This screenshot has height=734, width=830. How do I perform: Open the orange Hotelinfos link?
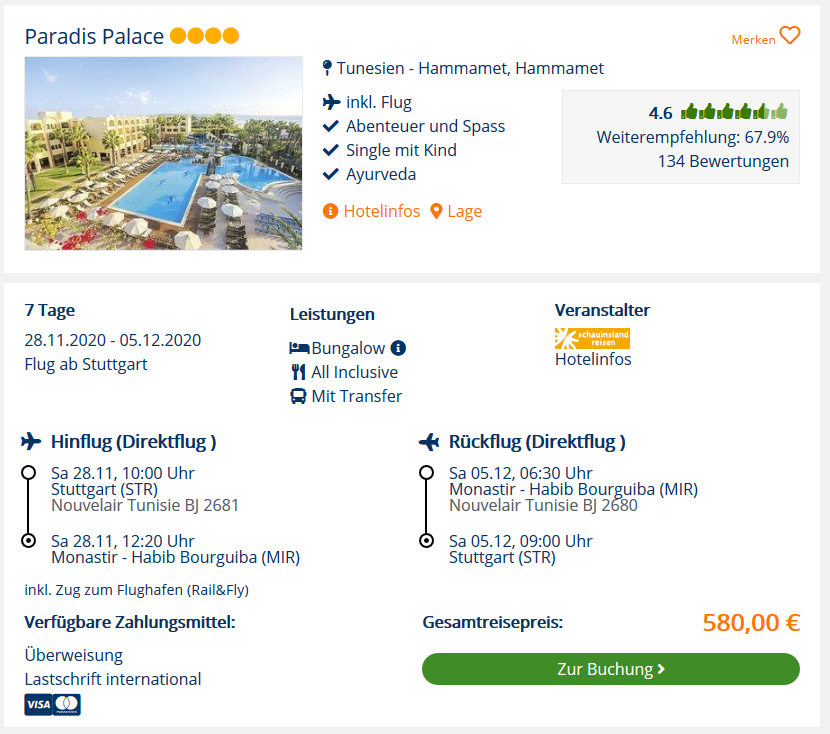pyautogui.click(x=382, y=211)
